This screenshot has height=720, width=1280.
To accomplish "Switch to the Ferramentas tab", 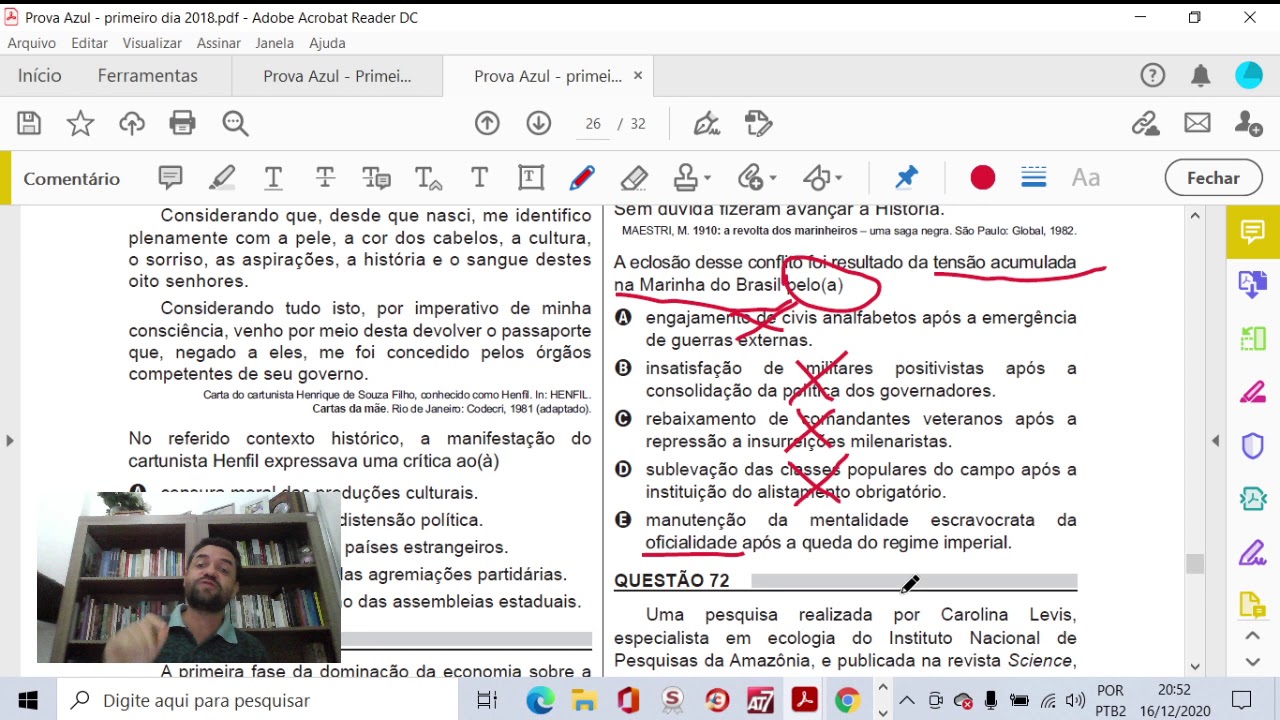I will (x=147, y=76).
